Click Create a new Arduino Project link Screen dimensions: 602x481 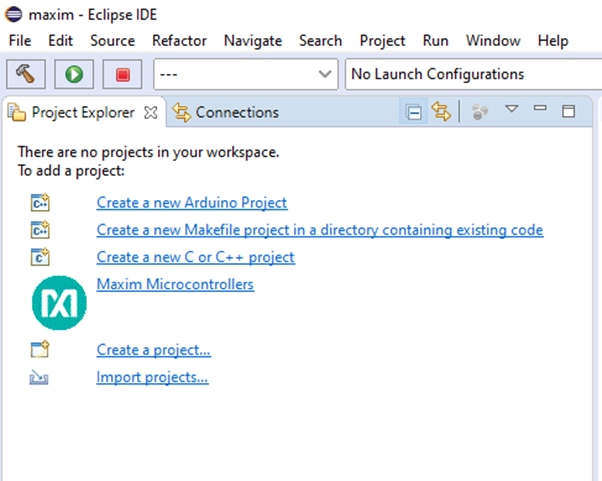click(x=192, y=203)
